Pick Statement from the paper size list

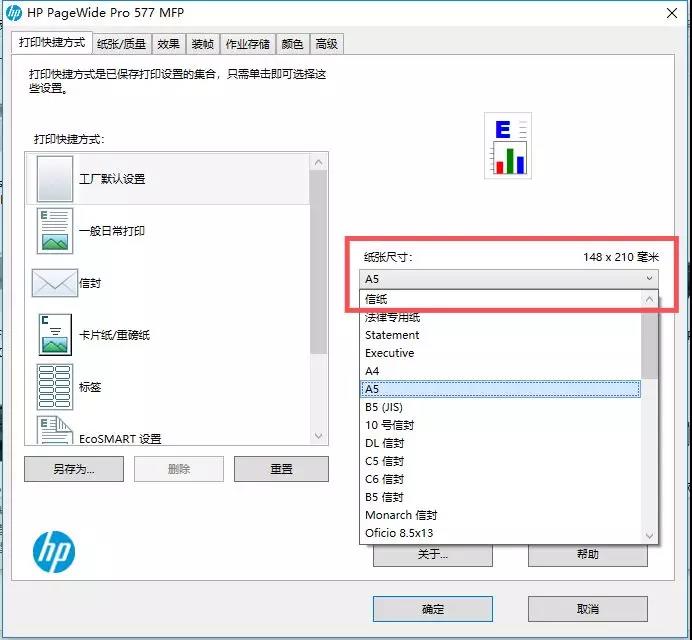click(x=501, y=335)
